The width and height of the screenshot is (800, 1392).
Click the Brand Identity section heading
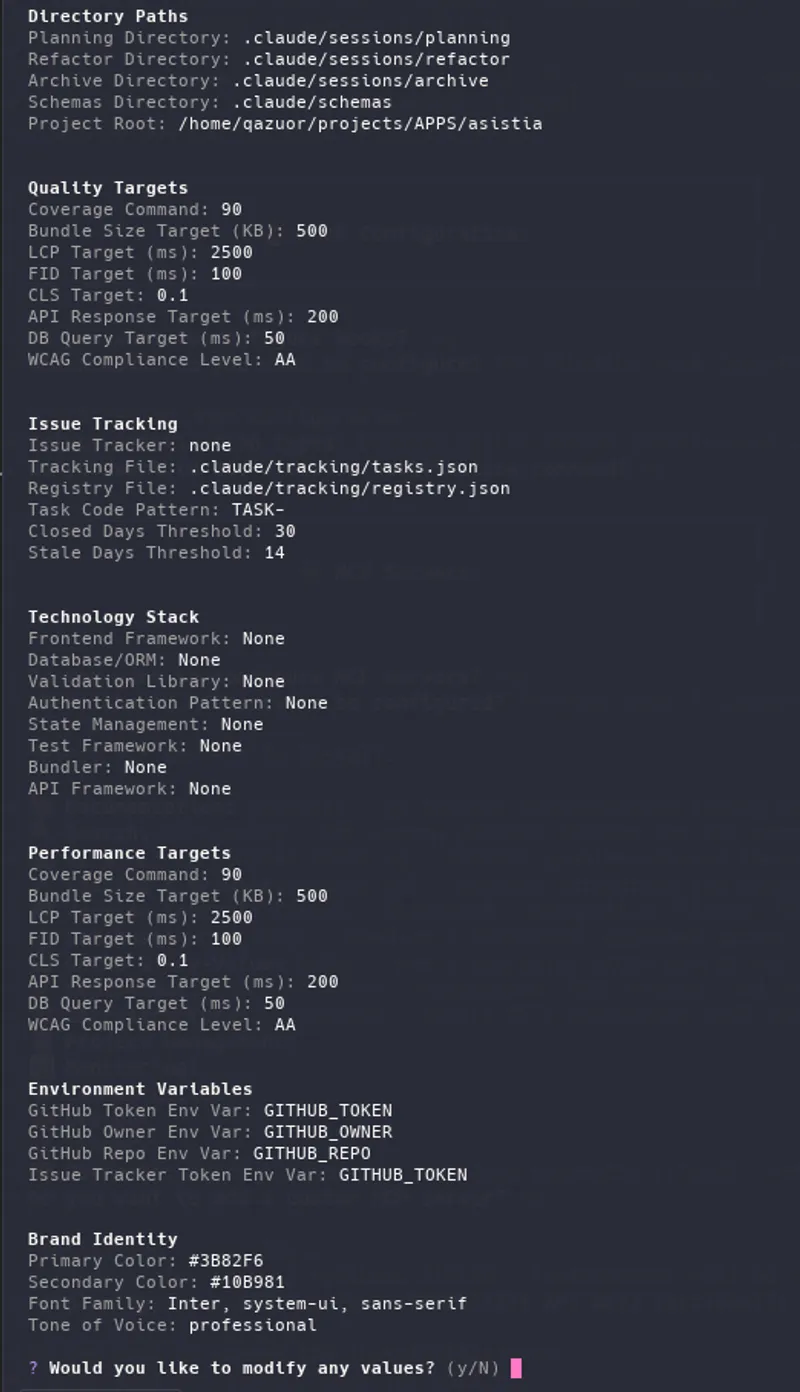click(102, 1239)
